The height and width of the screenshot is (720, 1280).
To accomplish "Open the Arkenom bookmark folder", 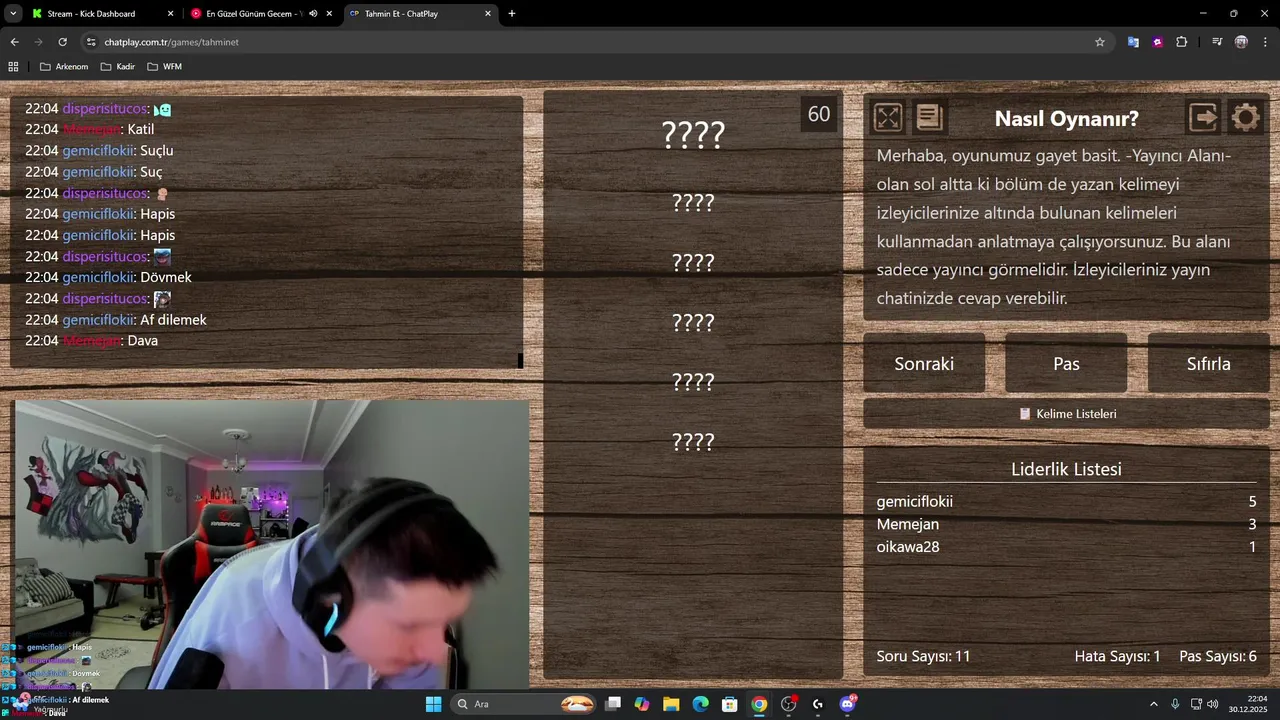I will pyautogui.click(x=64, y=67).
